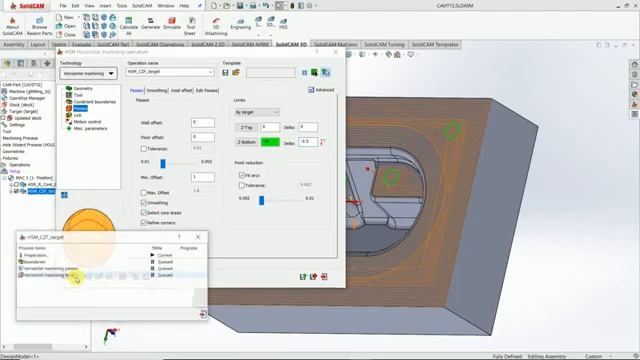Image resolution: width=640 pixels, height=360 pixels.
Task: Click the Z-Bottom button
Action: tap(246, 142)
